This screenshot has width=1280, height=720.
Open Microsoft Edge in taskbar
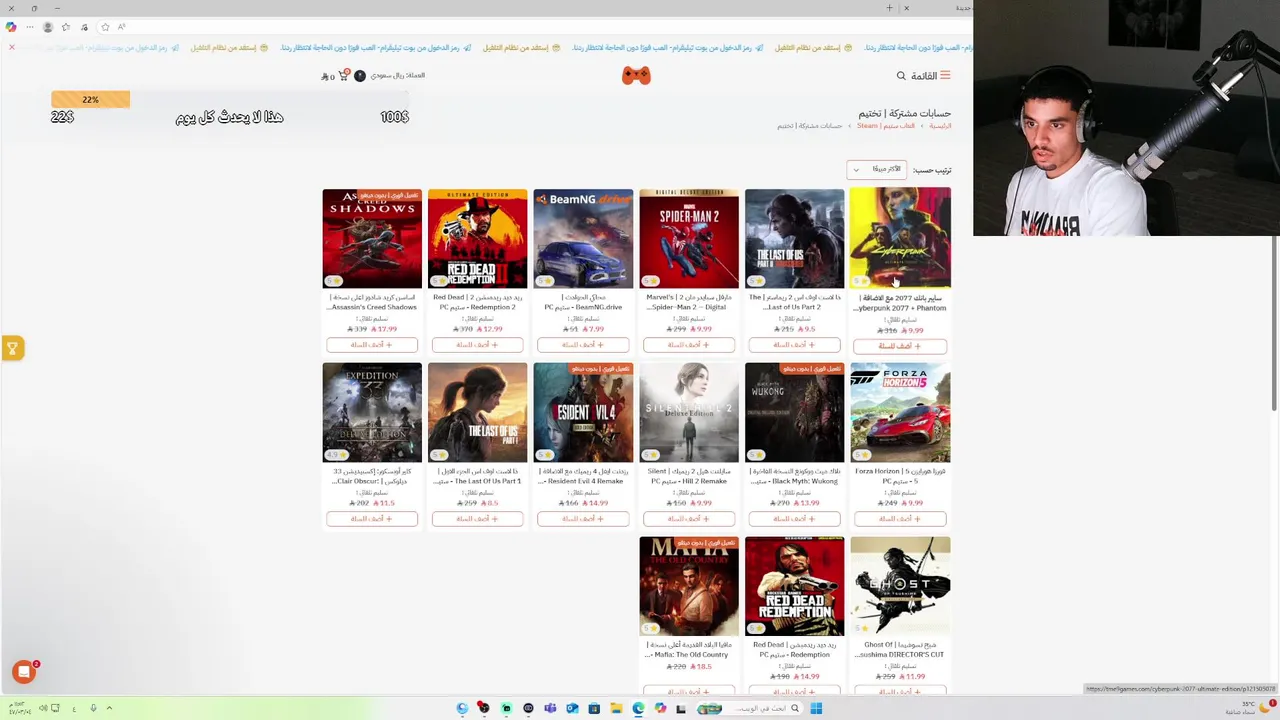click(638, 708)
